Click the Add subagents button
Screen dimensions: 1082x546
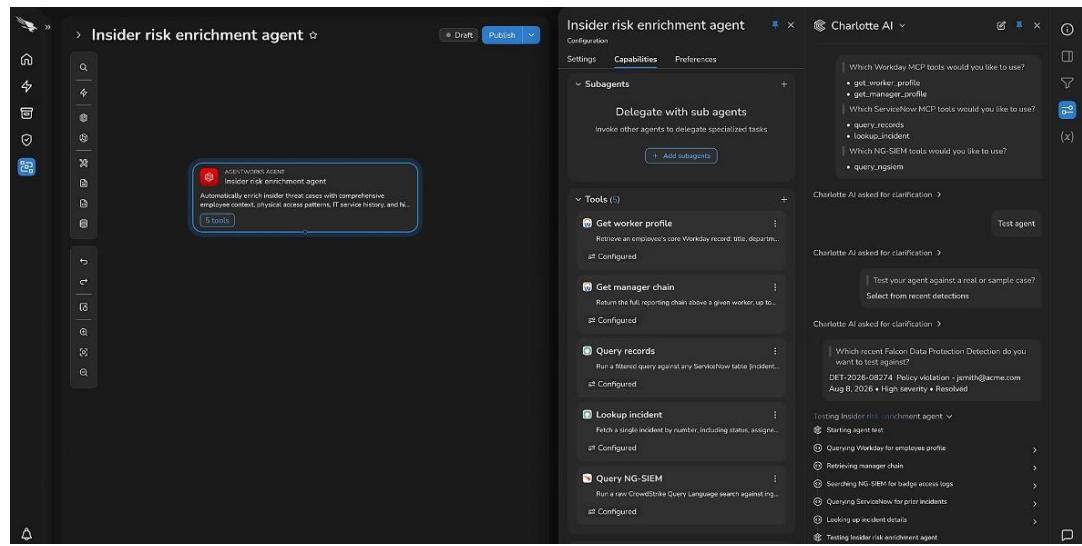[x=681, y=156]
